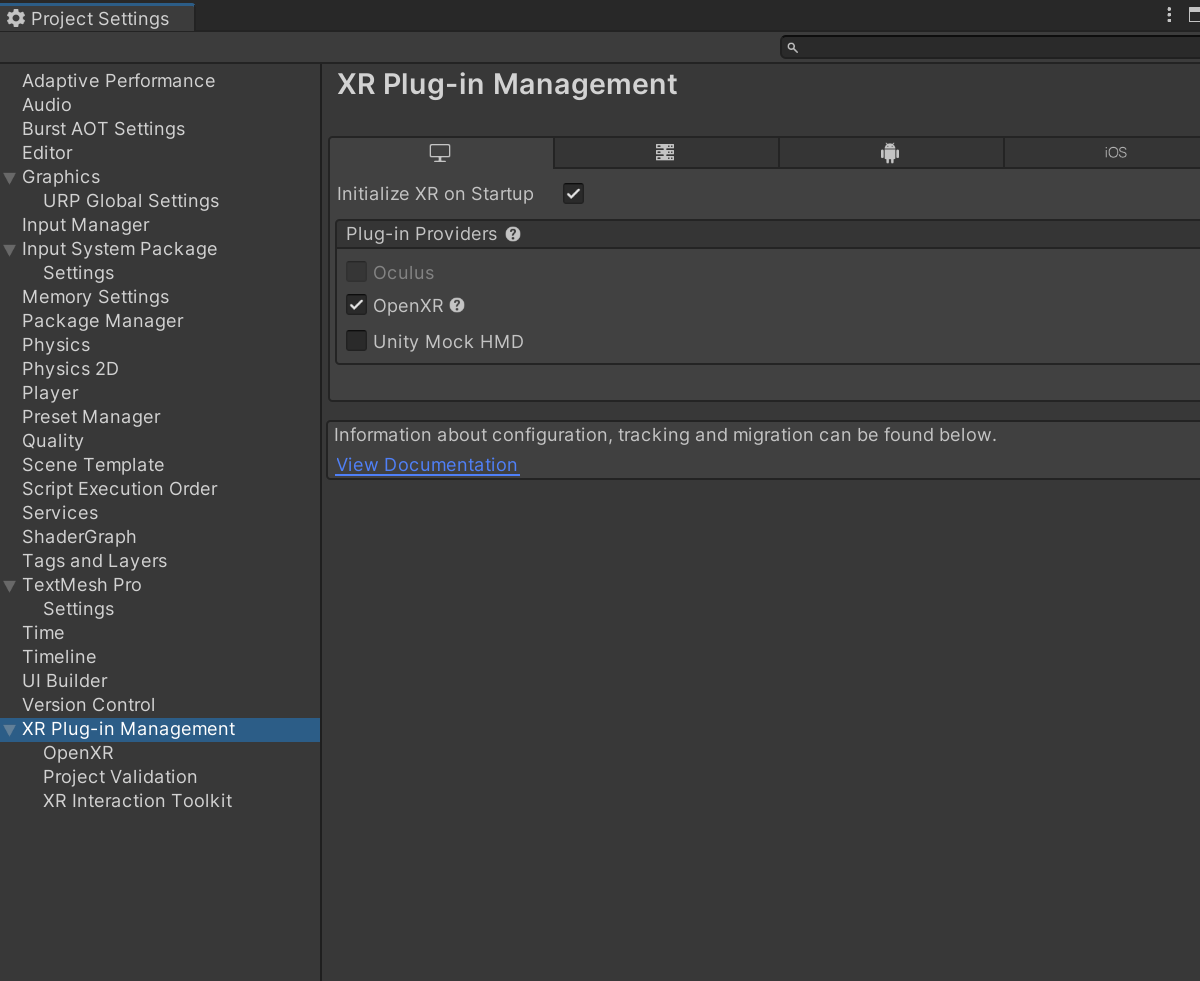
Task: Select the desktop standalone platform tab icon
Action: click(440, 153)
